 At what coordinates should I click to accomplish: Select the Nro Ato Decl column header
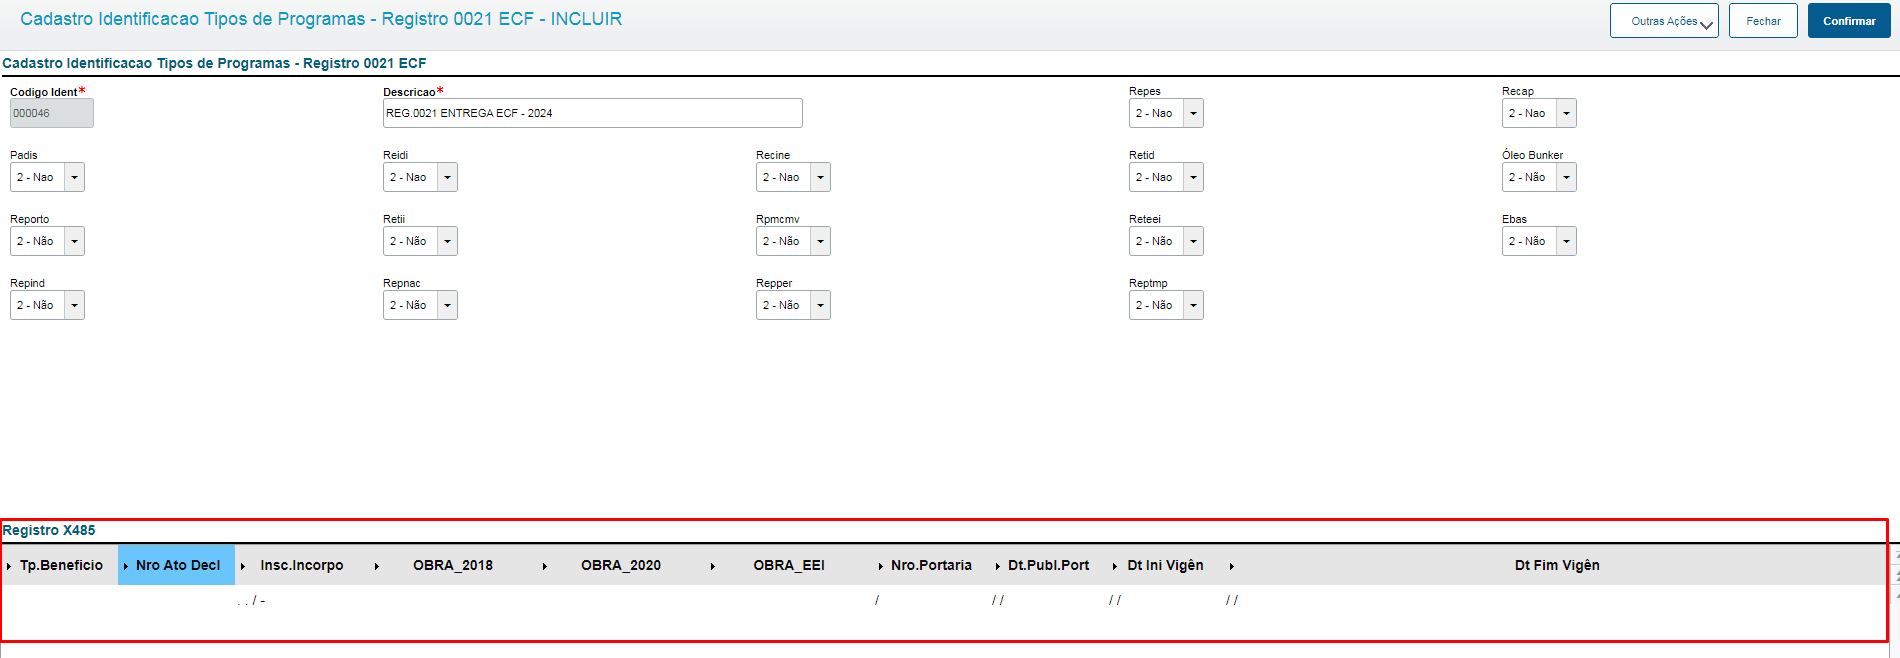pos(178,565)
